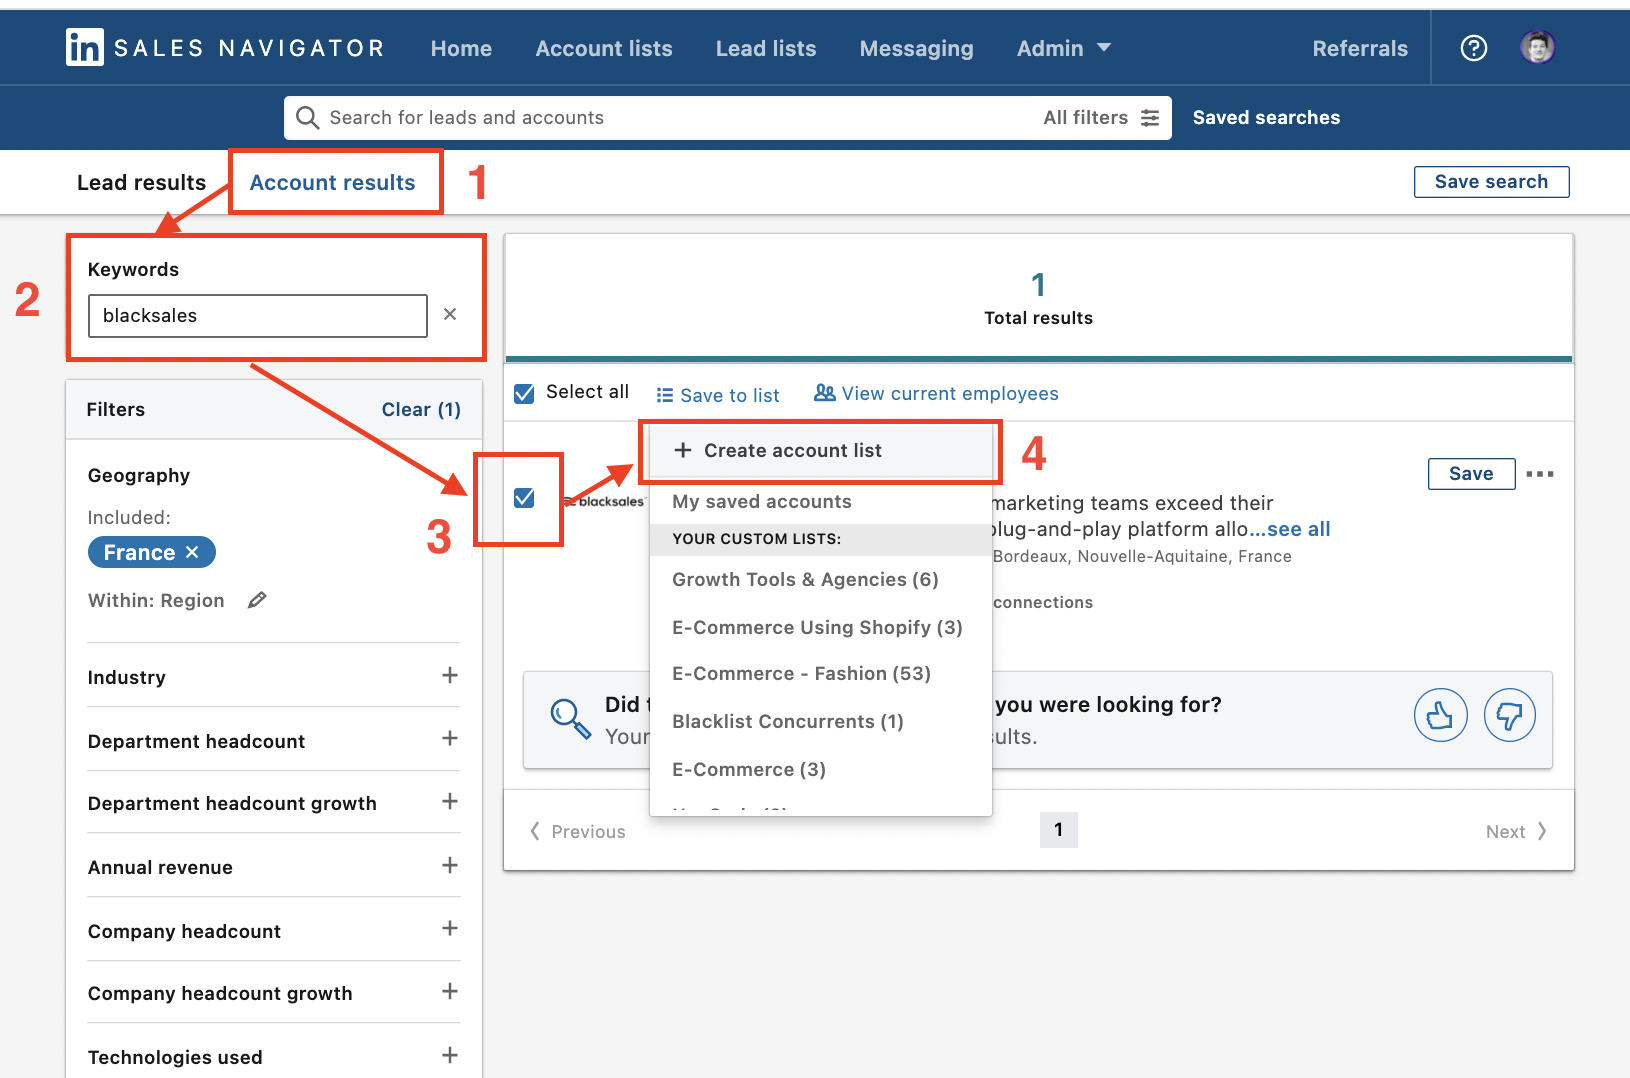Click the View current employees people icon
This screenshot has width=1630, height=1078.
tap(824, 393)
